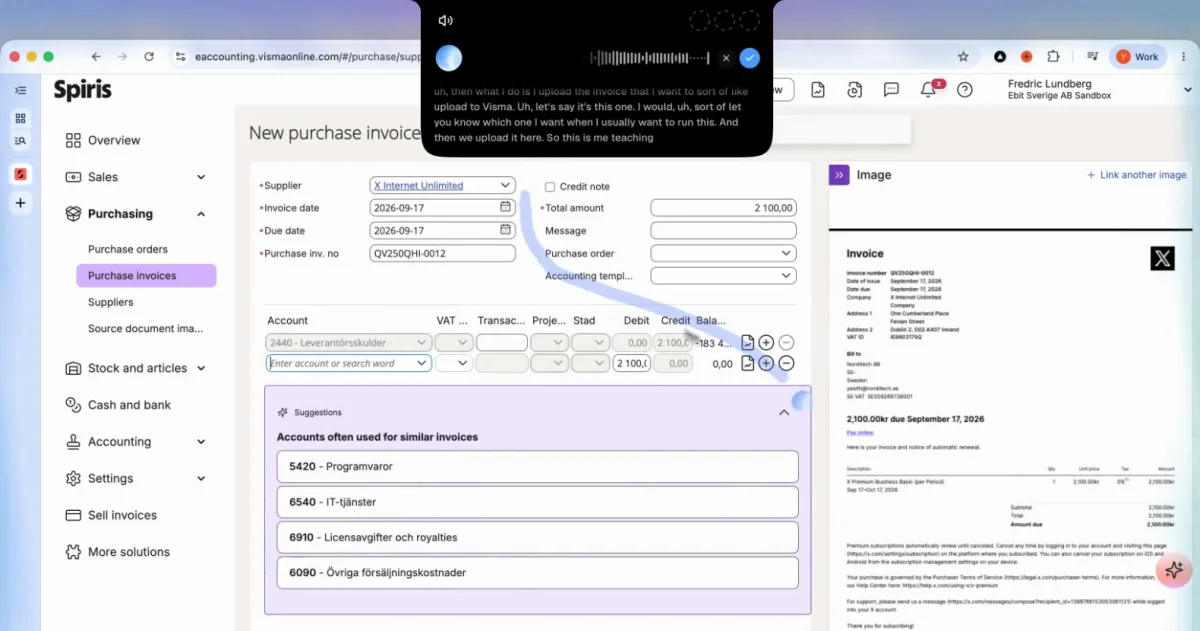Tick the Credit note checkbox

550,187
